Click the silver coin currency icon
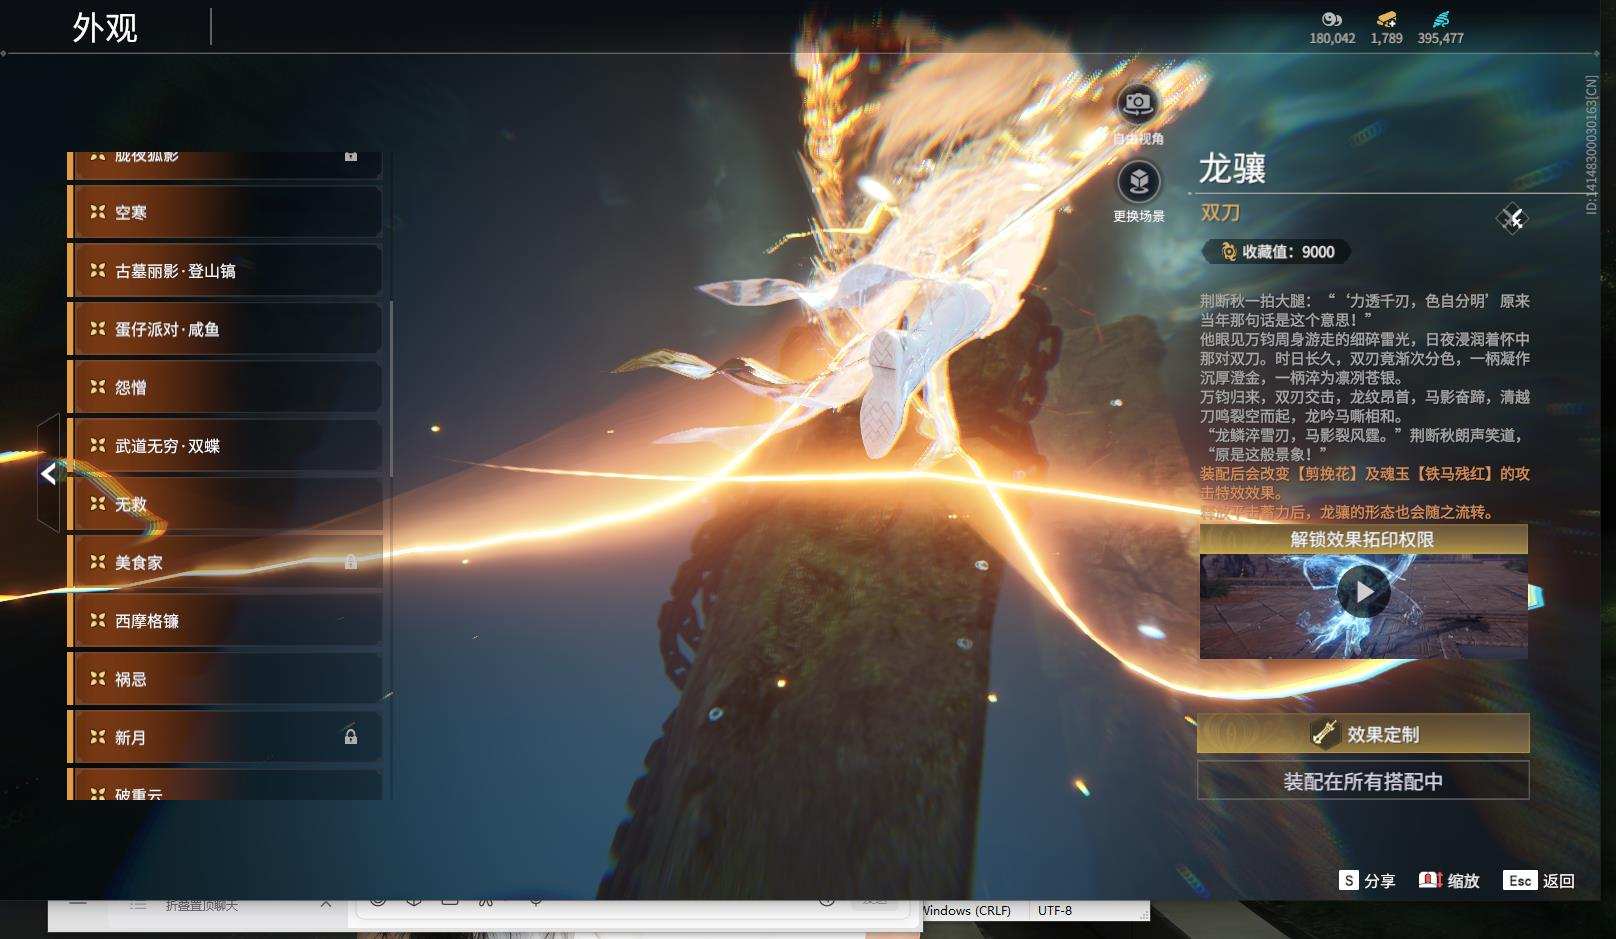 (x=1332, y=19)
